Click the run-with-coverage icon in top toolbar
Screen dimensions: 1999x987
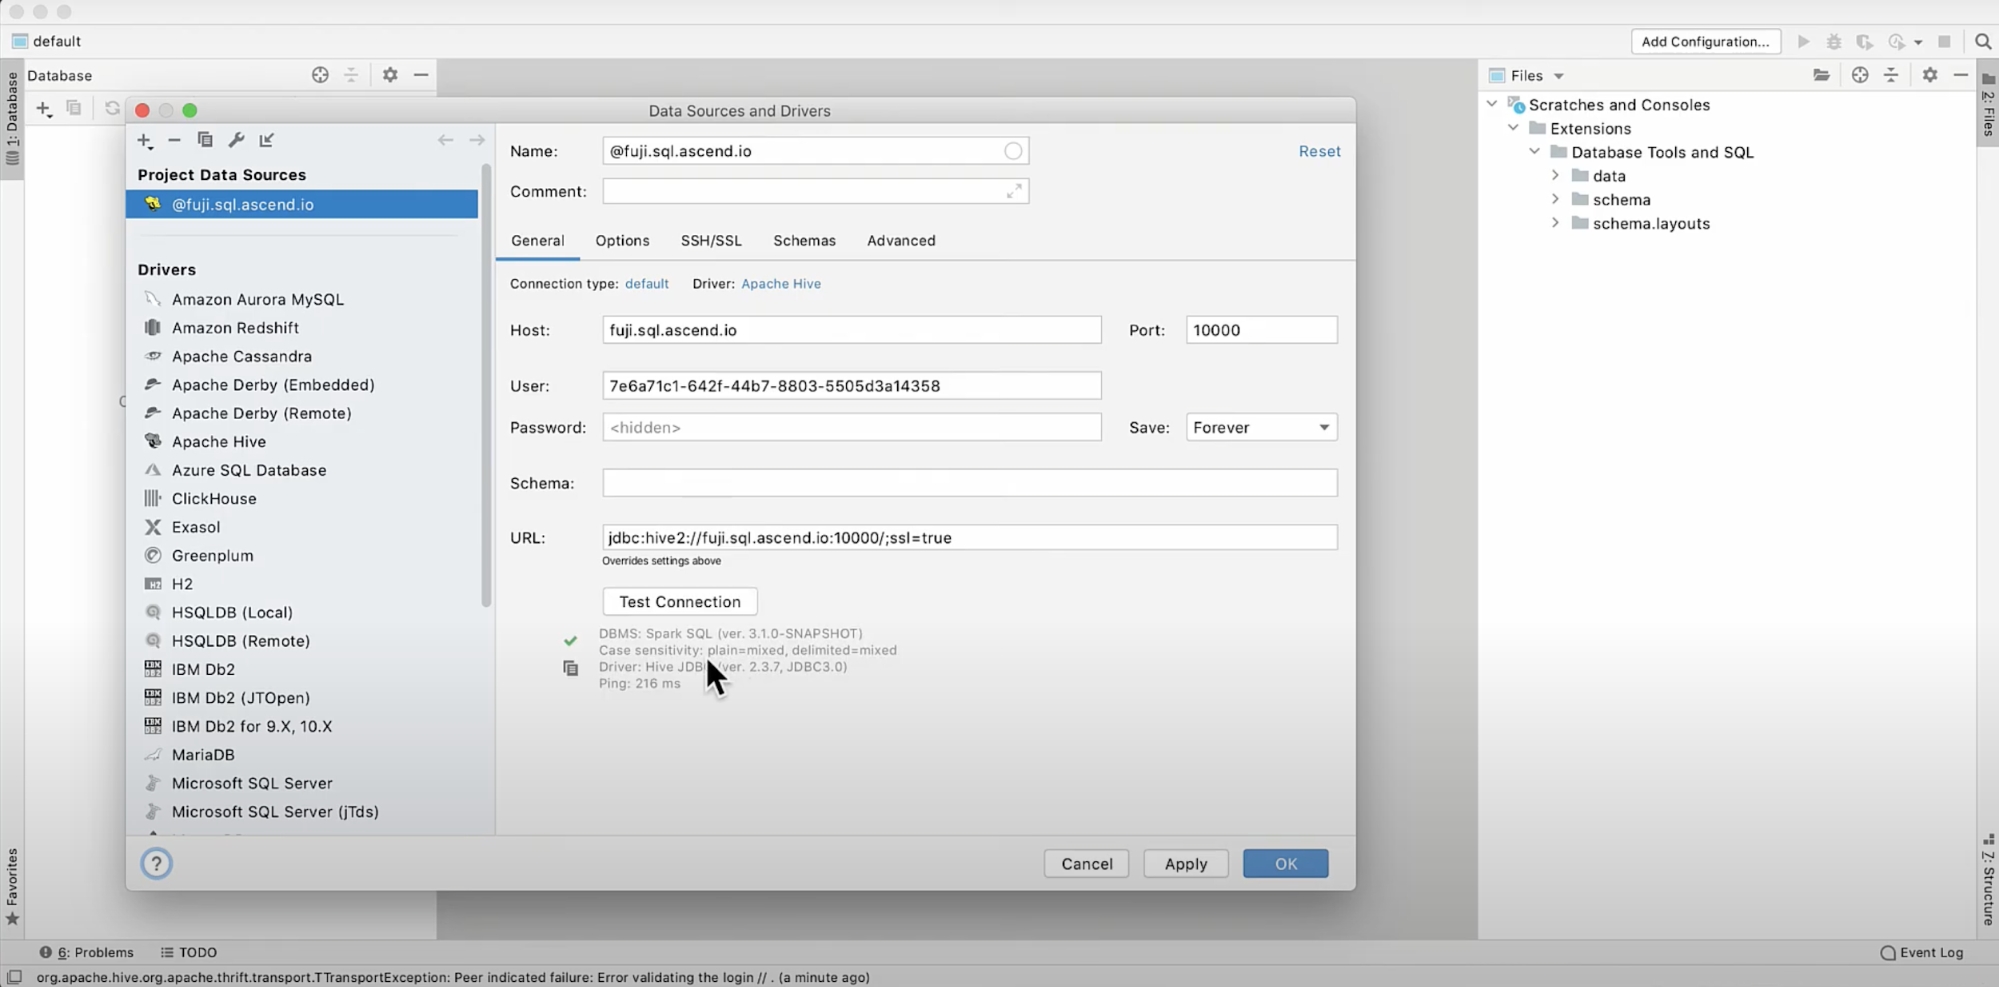point(1865,41)
